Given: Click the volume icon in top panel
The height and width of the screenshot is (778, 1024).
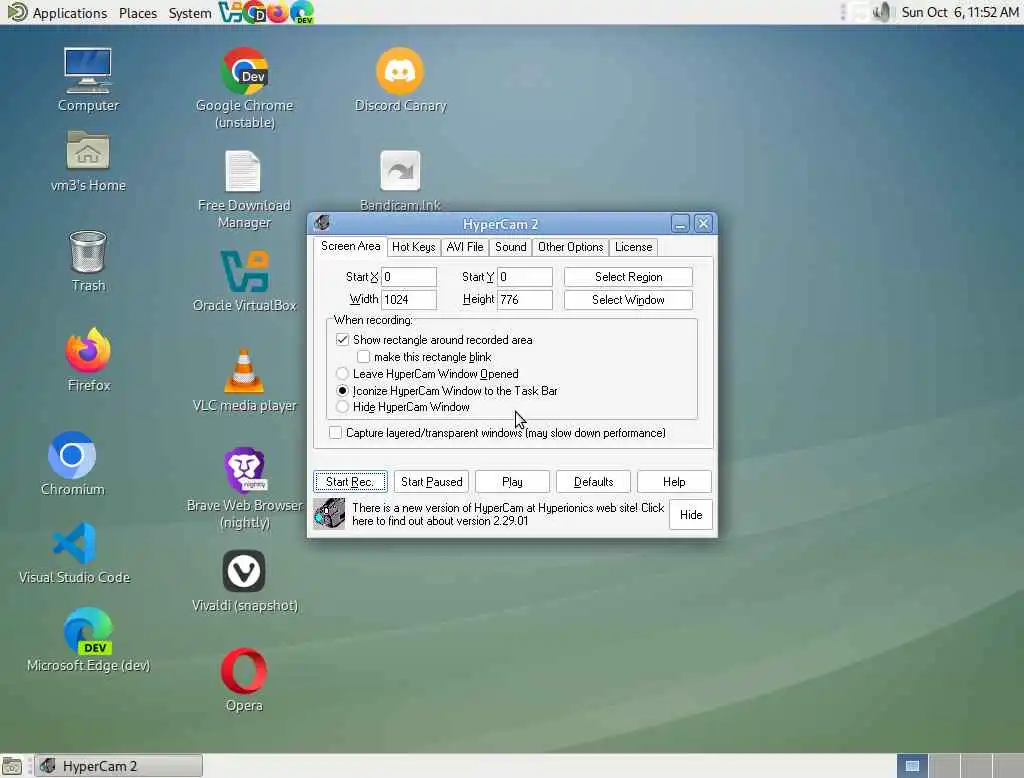Looking at the screenshot, I should pyautogui.click(x=882, y=12).
